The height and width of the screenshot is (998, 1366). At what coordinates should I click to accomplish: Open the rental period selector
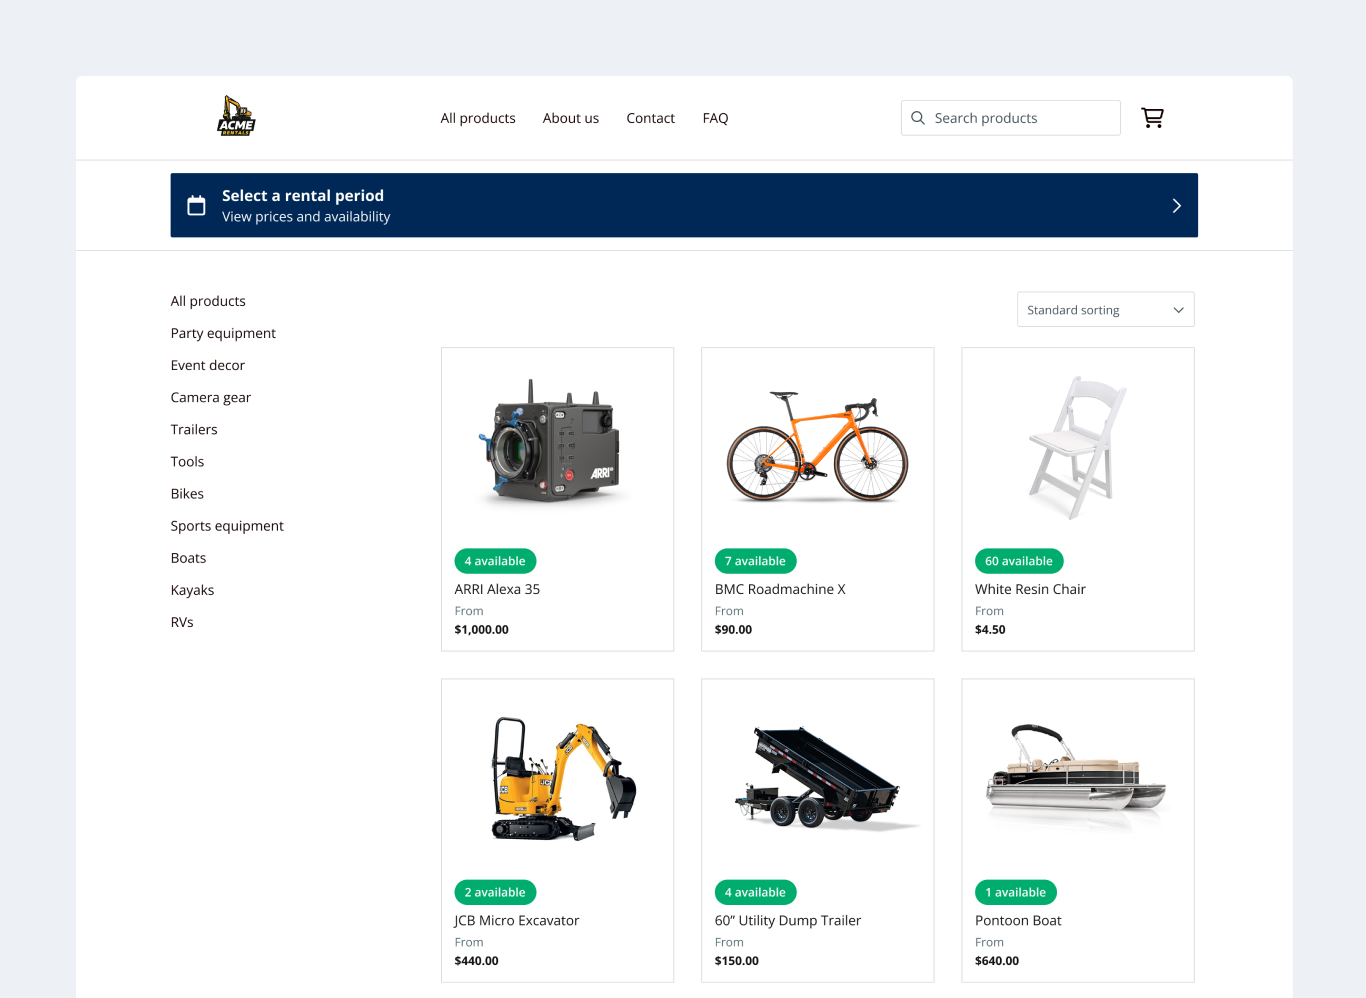point(683,205)
